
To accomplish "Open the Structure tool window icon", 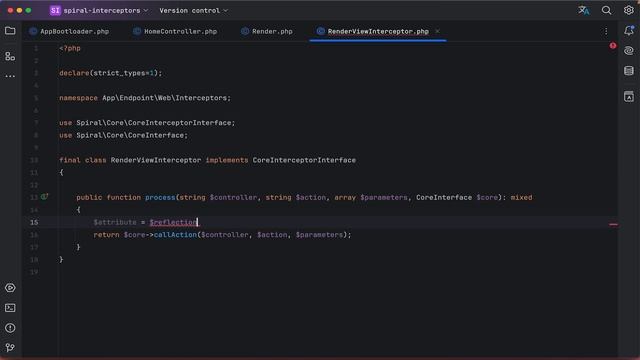I will [10, 56].
